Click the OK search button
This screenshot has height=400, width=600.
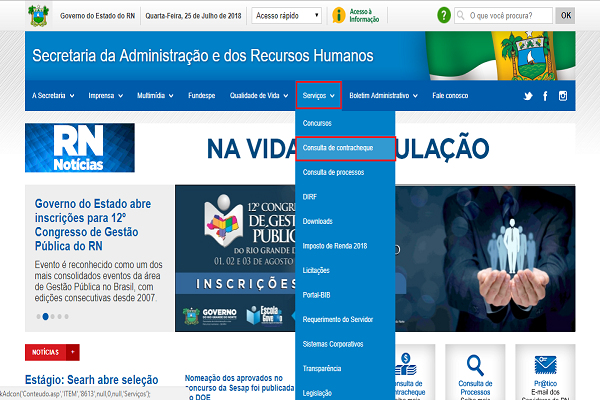pos(565,16)
